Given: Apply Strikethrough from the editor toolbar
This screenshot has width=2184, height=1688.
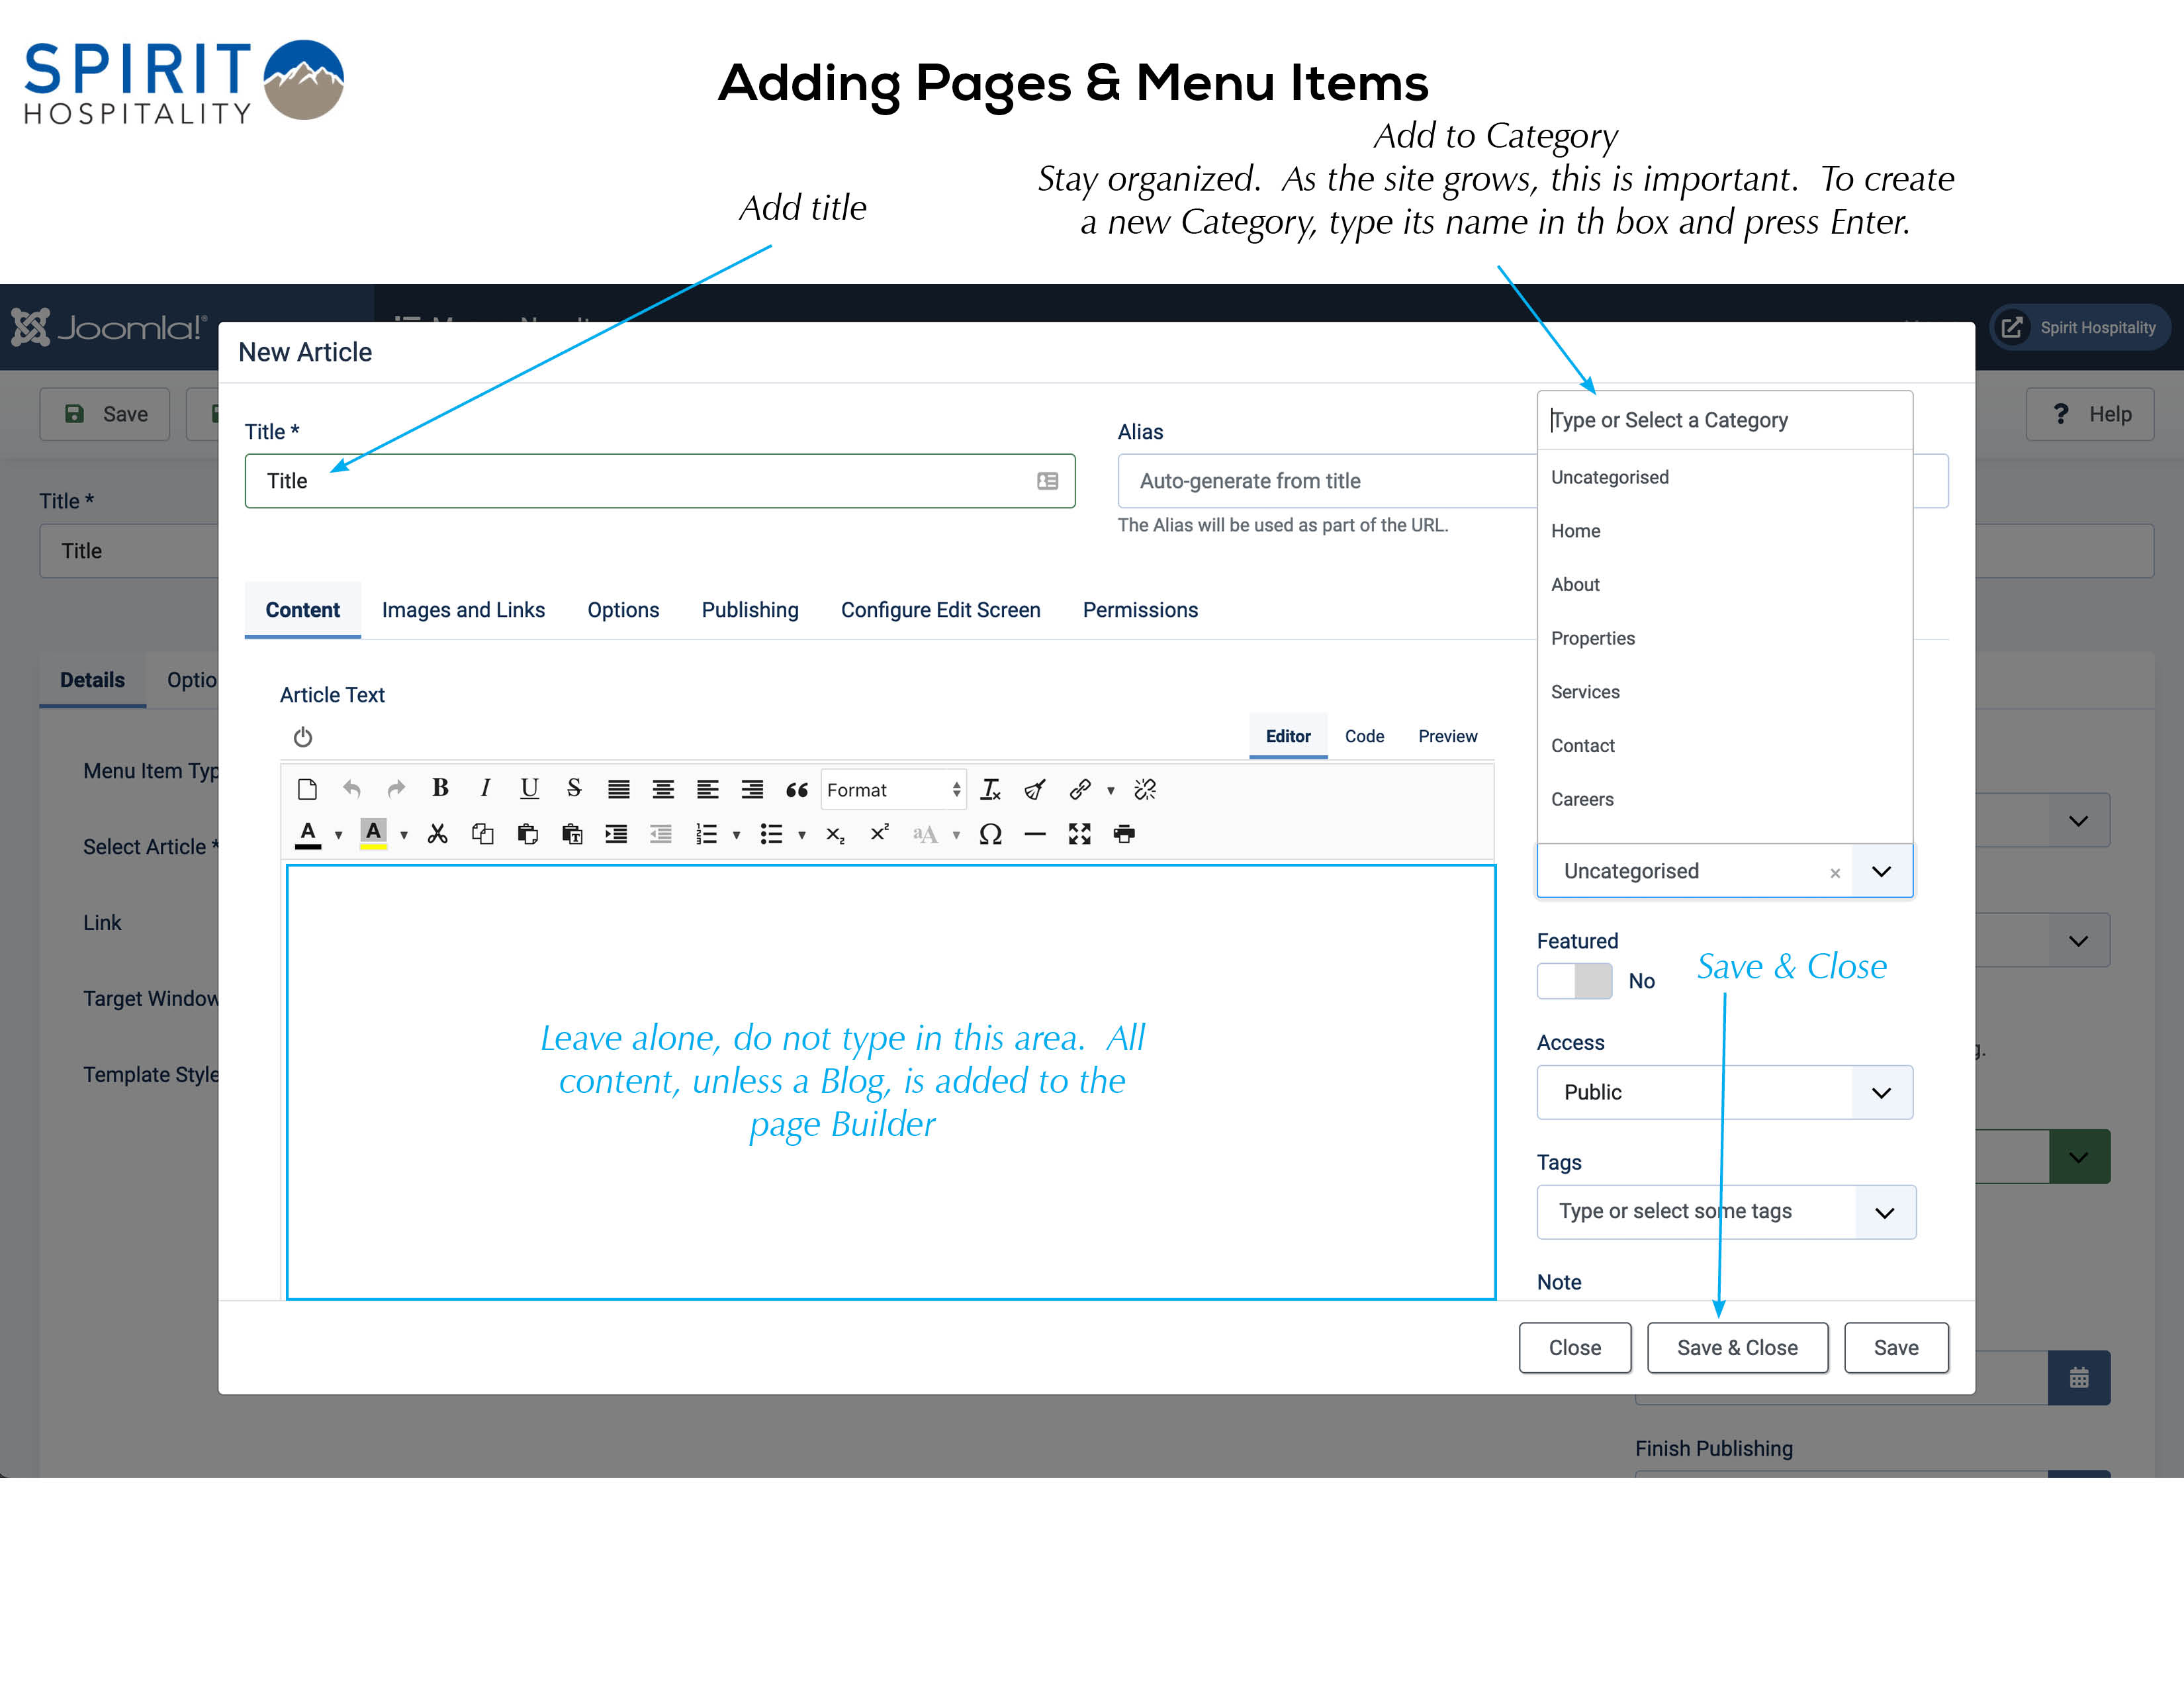Looking at the screenshot, I should 574,789.
